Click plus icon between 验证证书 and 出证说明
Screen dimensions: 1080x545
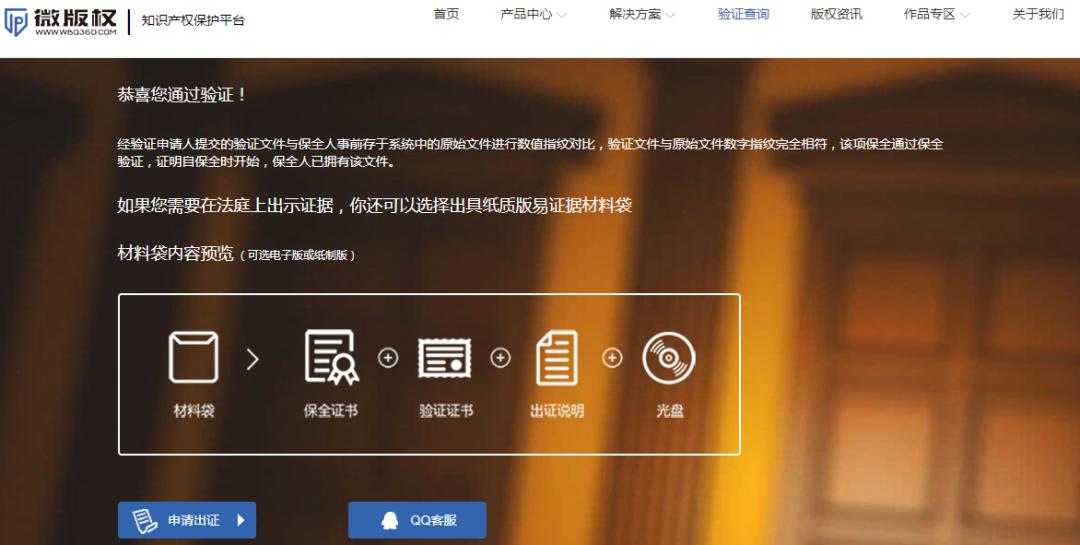coord(500,358)
